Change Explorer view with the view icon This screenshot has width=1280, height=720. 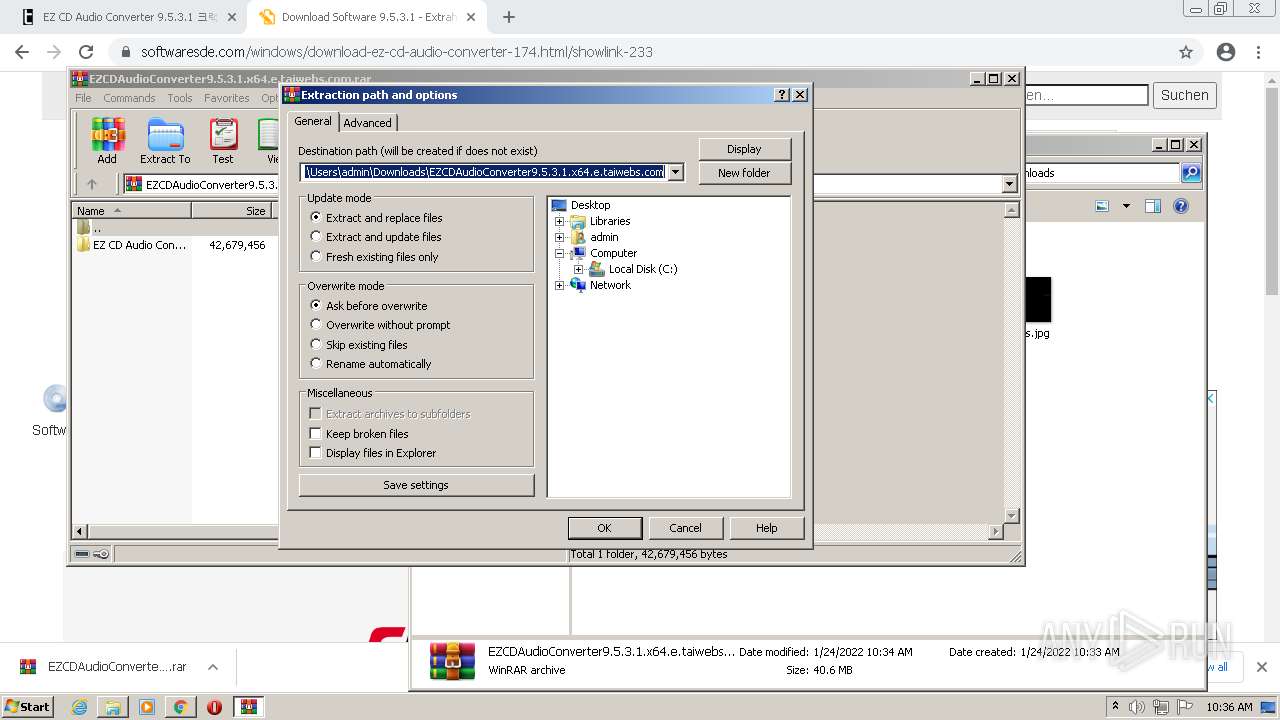1102,206
